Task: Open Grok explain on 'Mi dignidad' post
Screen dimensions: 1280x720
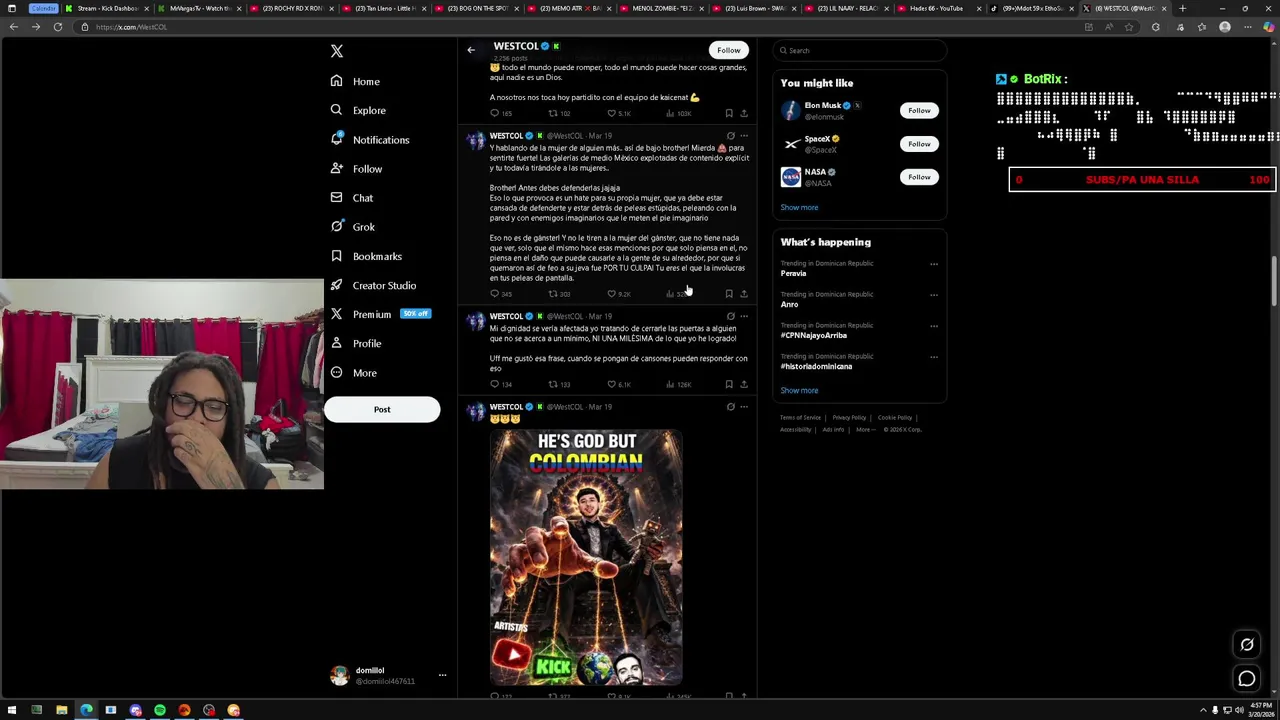Action: [730, 317]
